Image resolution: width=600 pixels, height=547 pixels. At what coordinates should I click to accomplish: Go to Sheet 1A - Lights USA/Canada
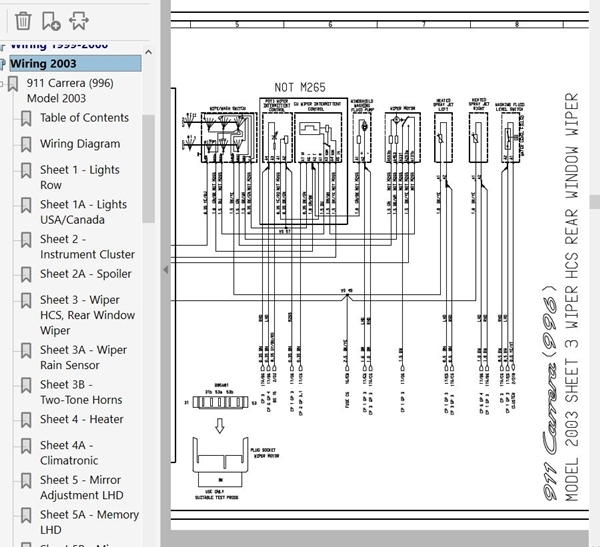(83, 212)
